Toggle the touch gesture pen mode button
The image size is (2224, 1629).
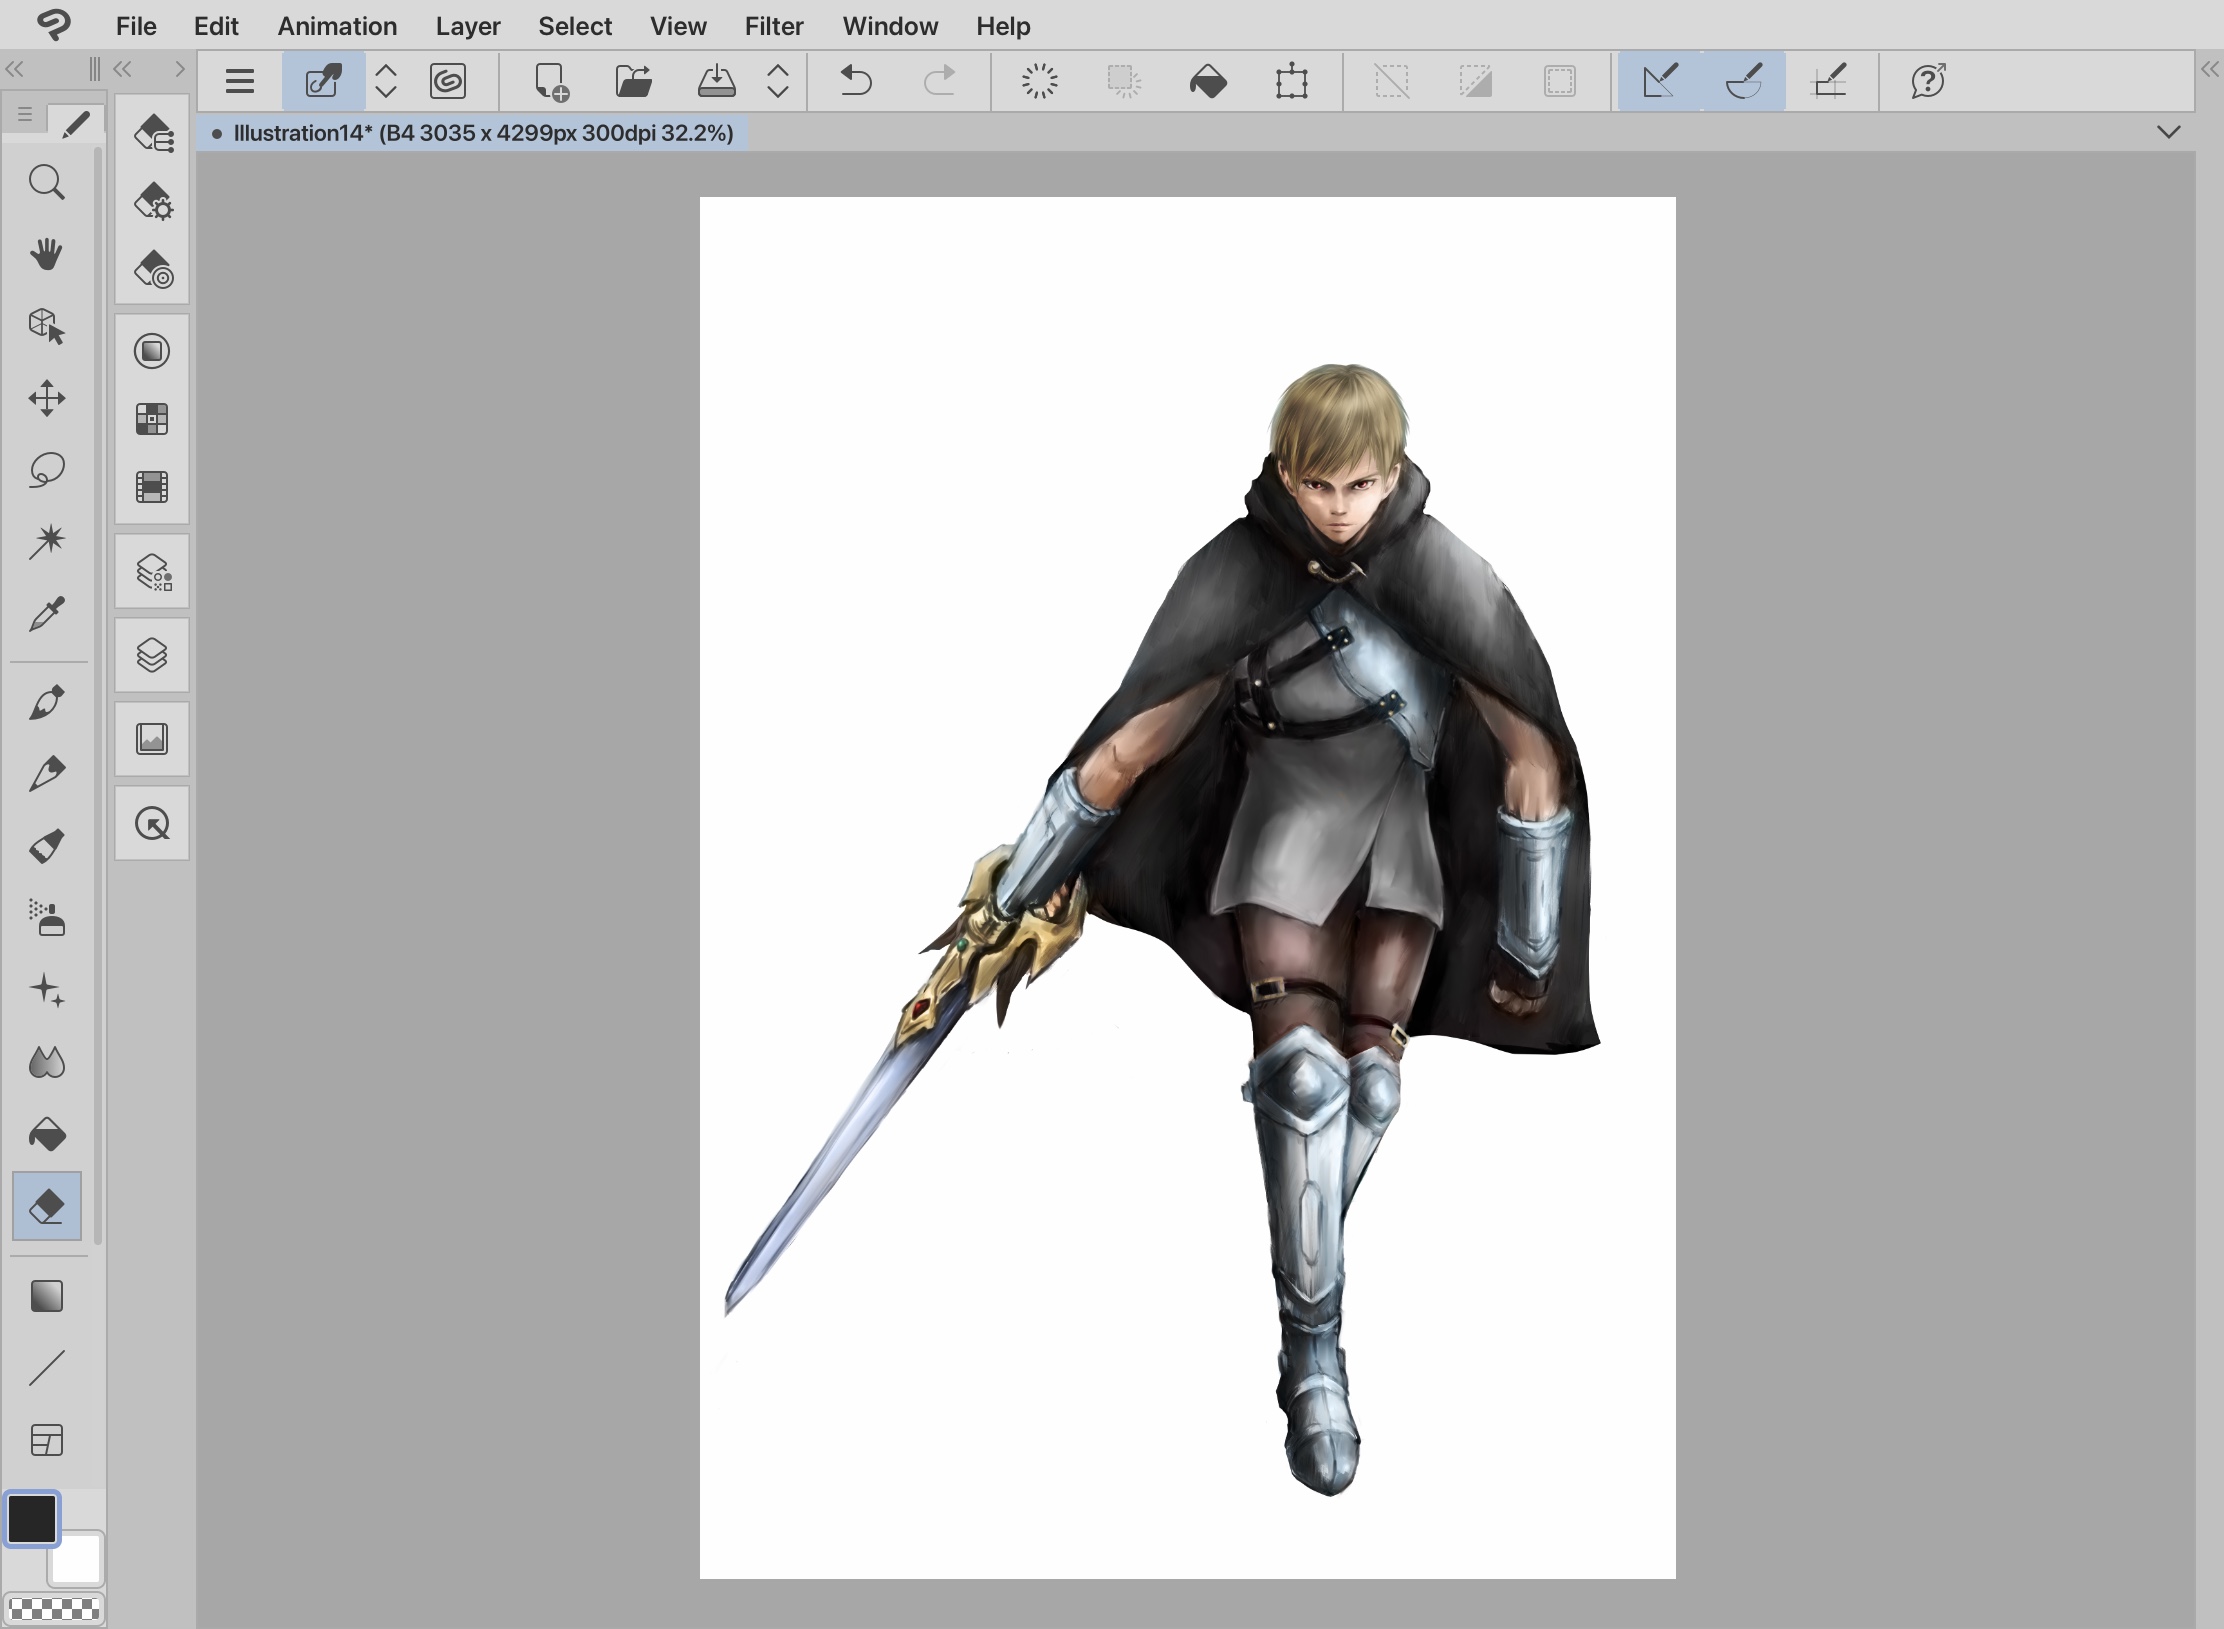[323, 81]
